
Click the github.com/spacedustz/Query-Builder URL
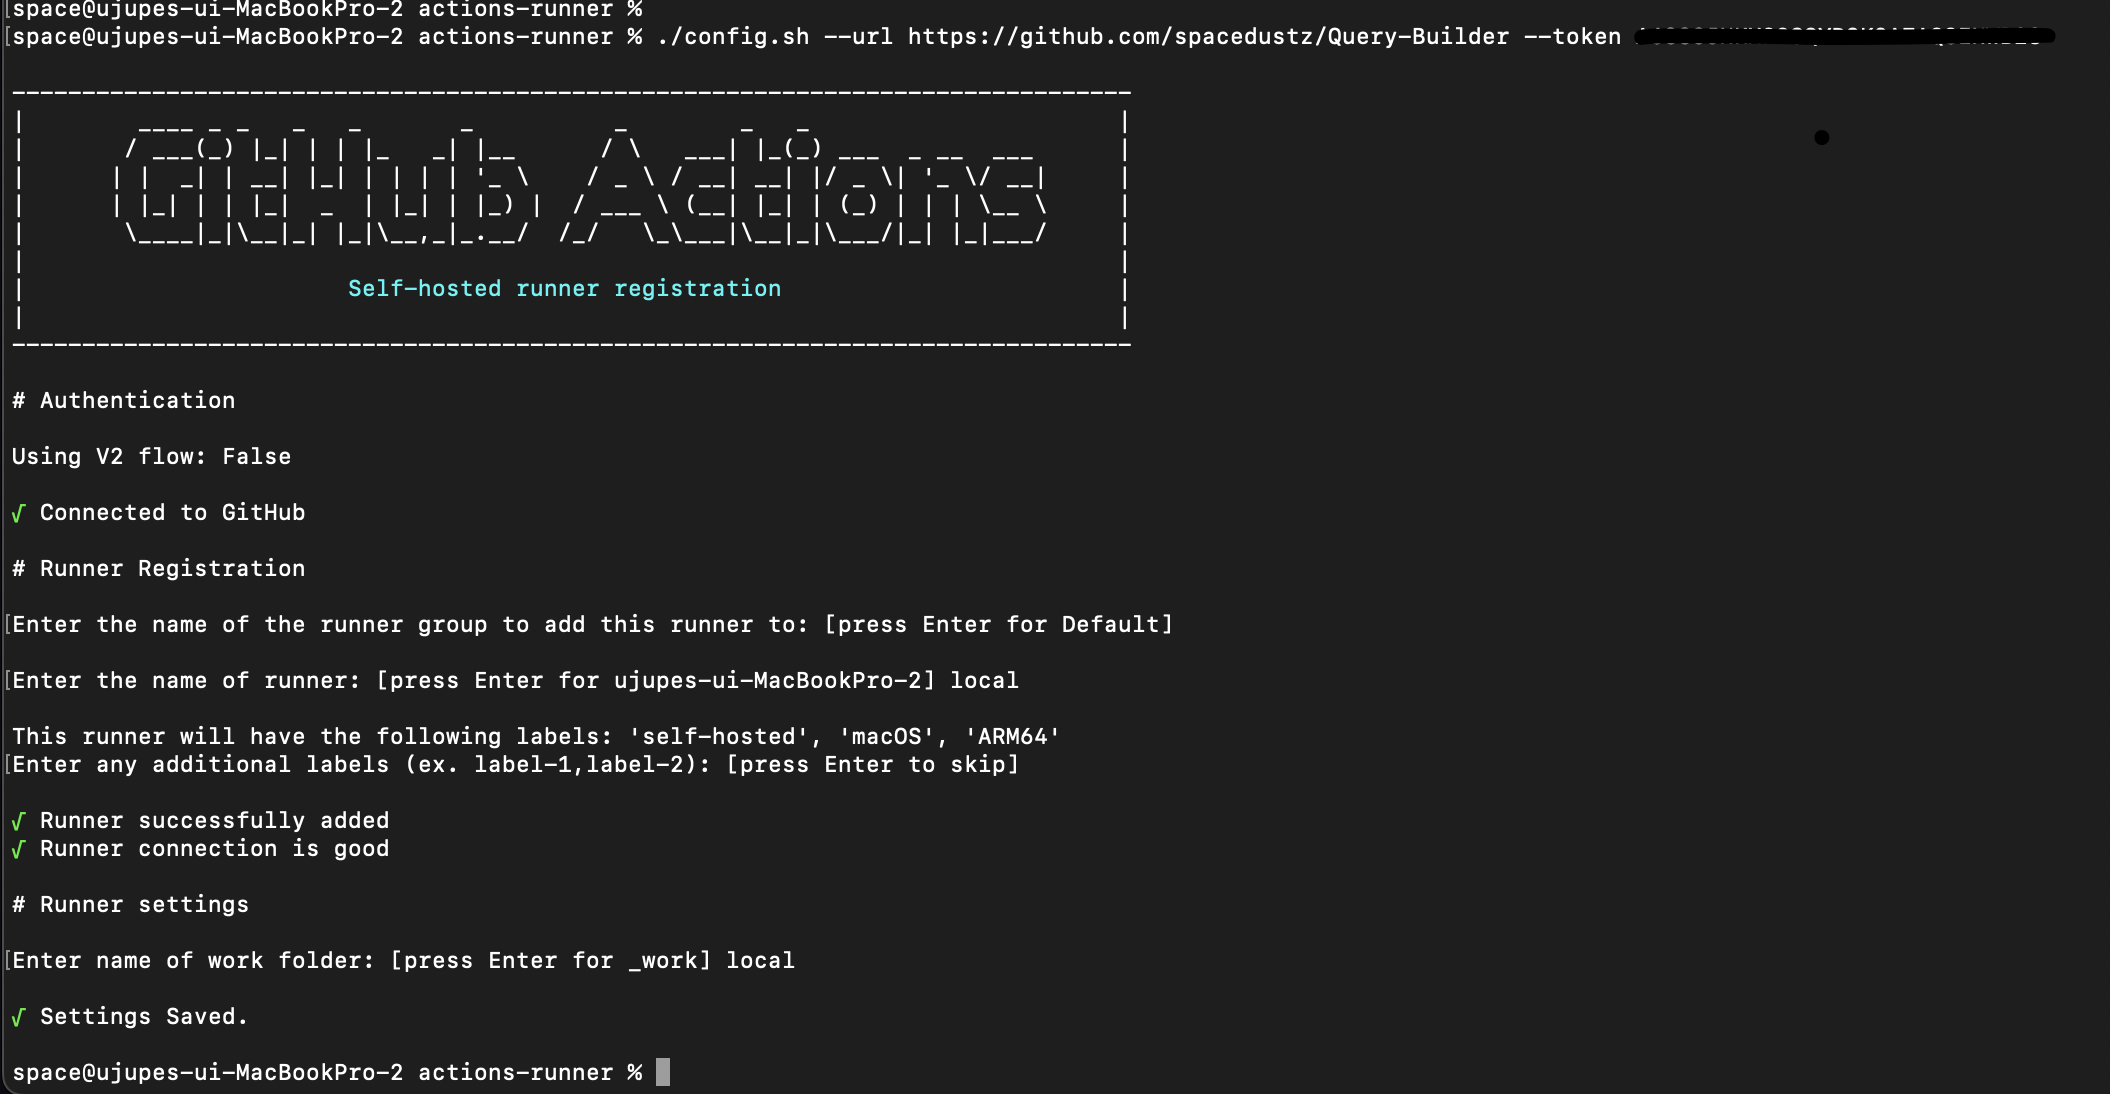click(x=1208, y=37)
